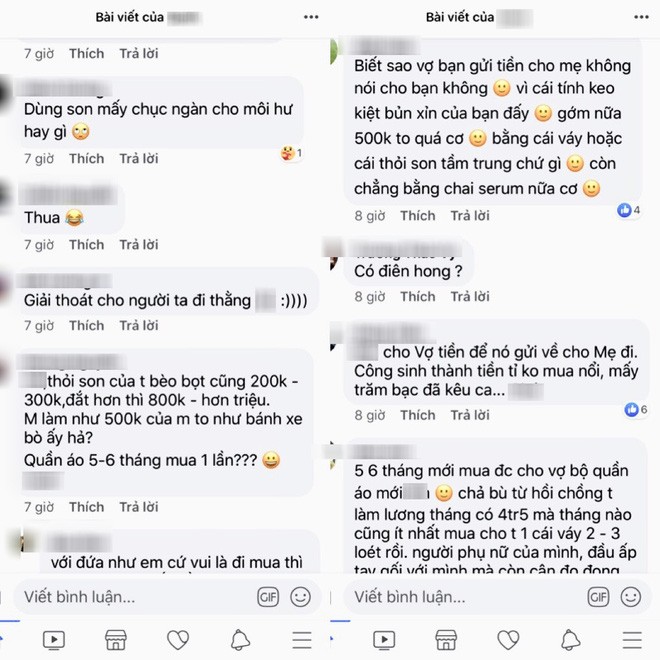This screenshot has height=660, width=660.
Task: Open the Marketplace tab in right bar
Action: coord(446,640)
